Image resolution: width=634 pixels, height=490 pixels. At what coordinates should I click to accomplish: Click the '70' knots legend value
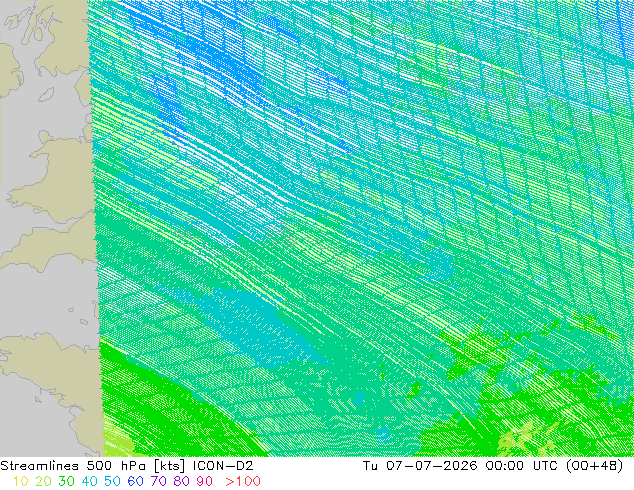158,481
